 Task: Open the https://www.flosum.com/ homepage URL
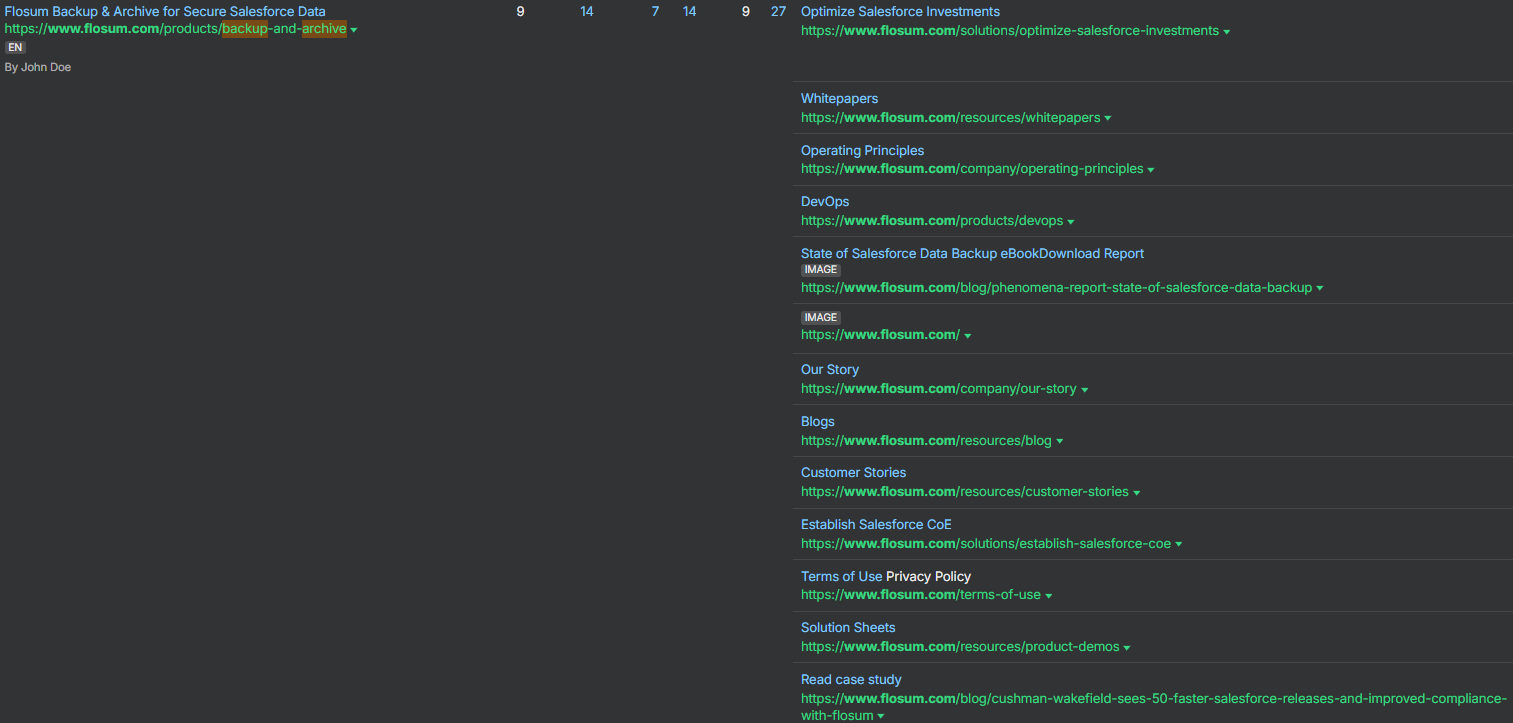(x=880, y=335)
